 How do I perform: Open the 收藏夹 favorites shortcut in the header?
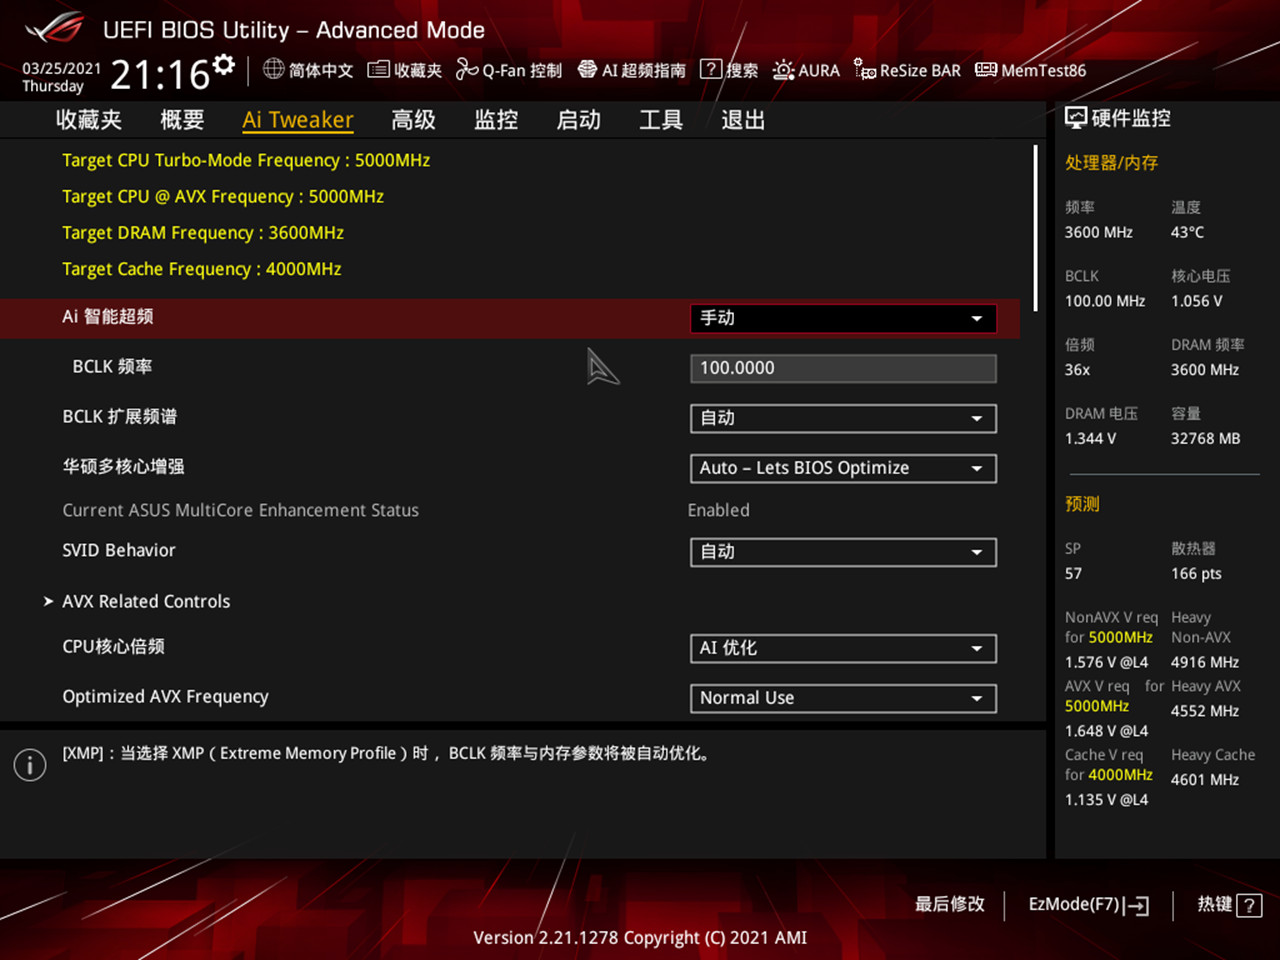pyautogui.click(x=404, y=70)
